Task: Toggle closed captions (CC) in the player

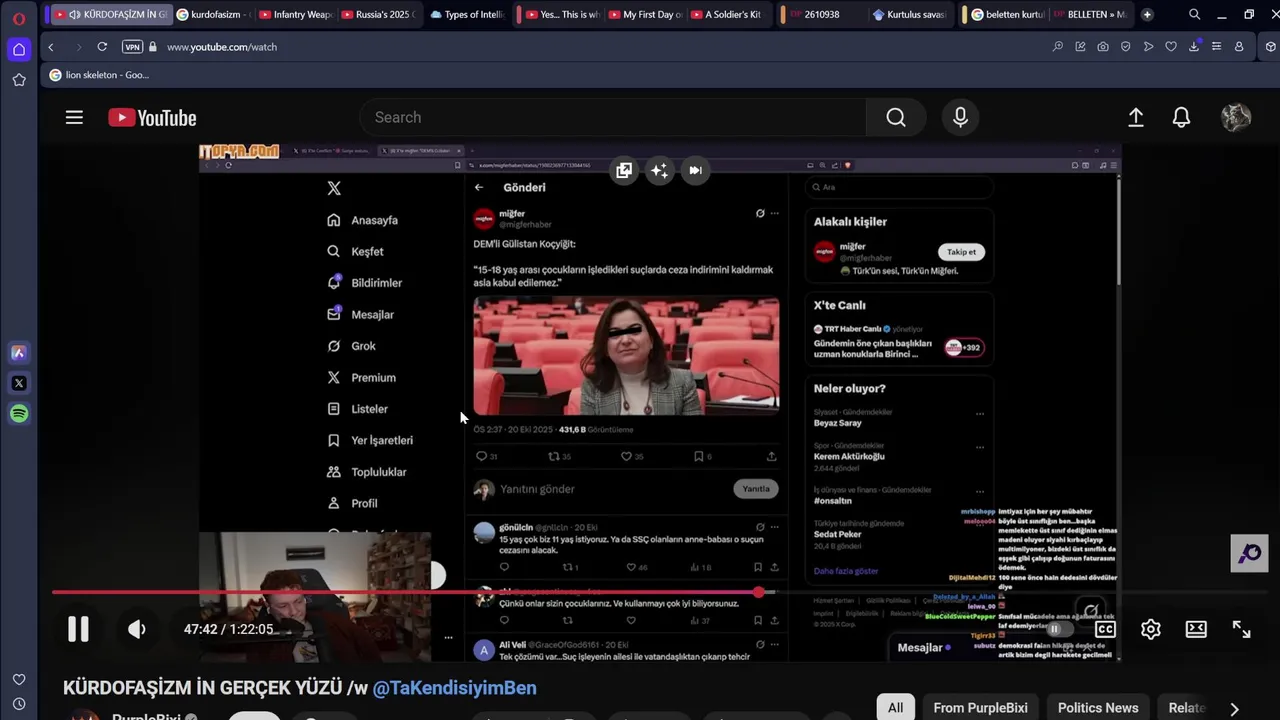Action: [x=1105, y=629]
